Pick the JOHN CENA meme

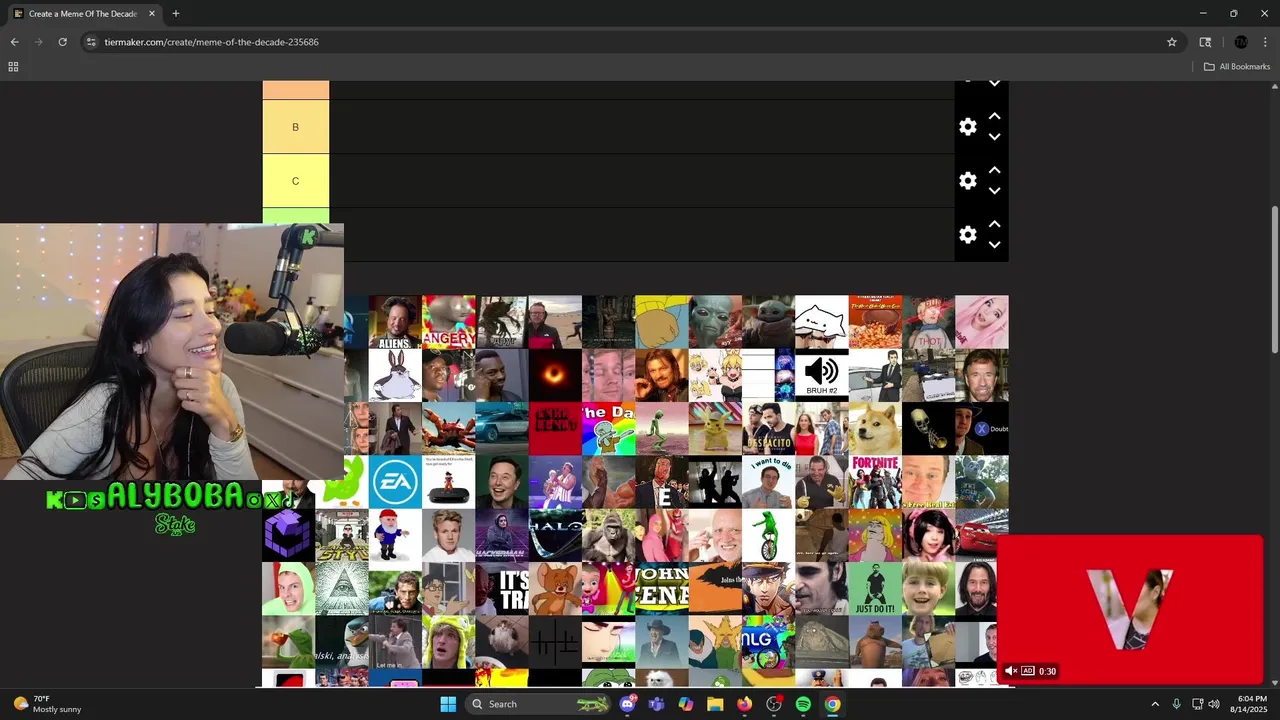click(x=661, y=589)
